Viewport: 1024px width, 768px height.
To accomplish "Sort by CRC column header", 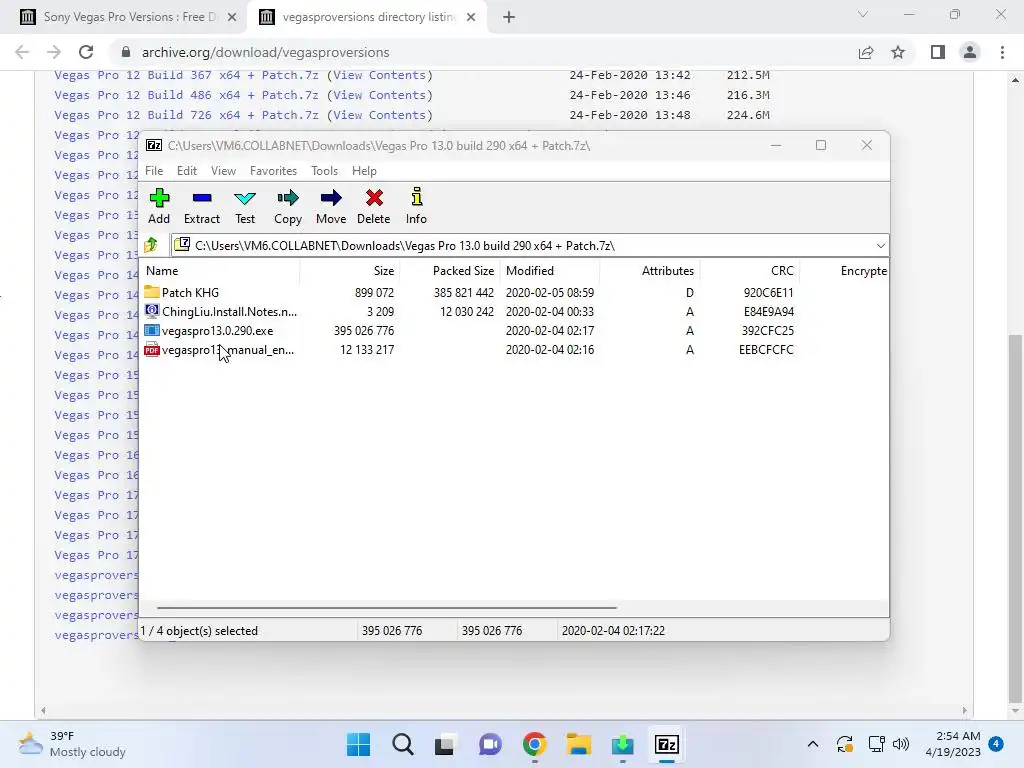I will pyautogui.click(x=750, y=270).
